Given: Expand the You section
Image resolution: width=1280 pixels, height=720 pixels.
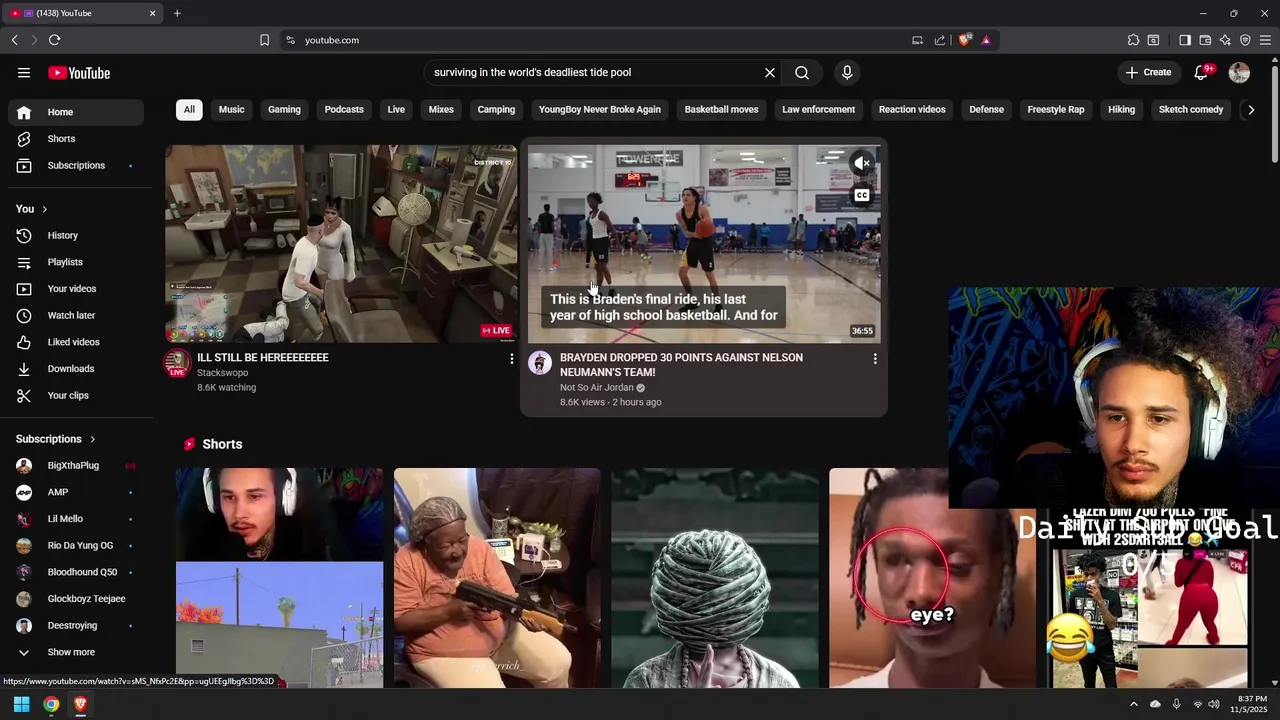Looking at the screenshot, I should coord(32,209).
